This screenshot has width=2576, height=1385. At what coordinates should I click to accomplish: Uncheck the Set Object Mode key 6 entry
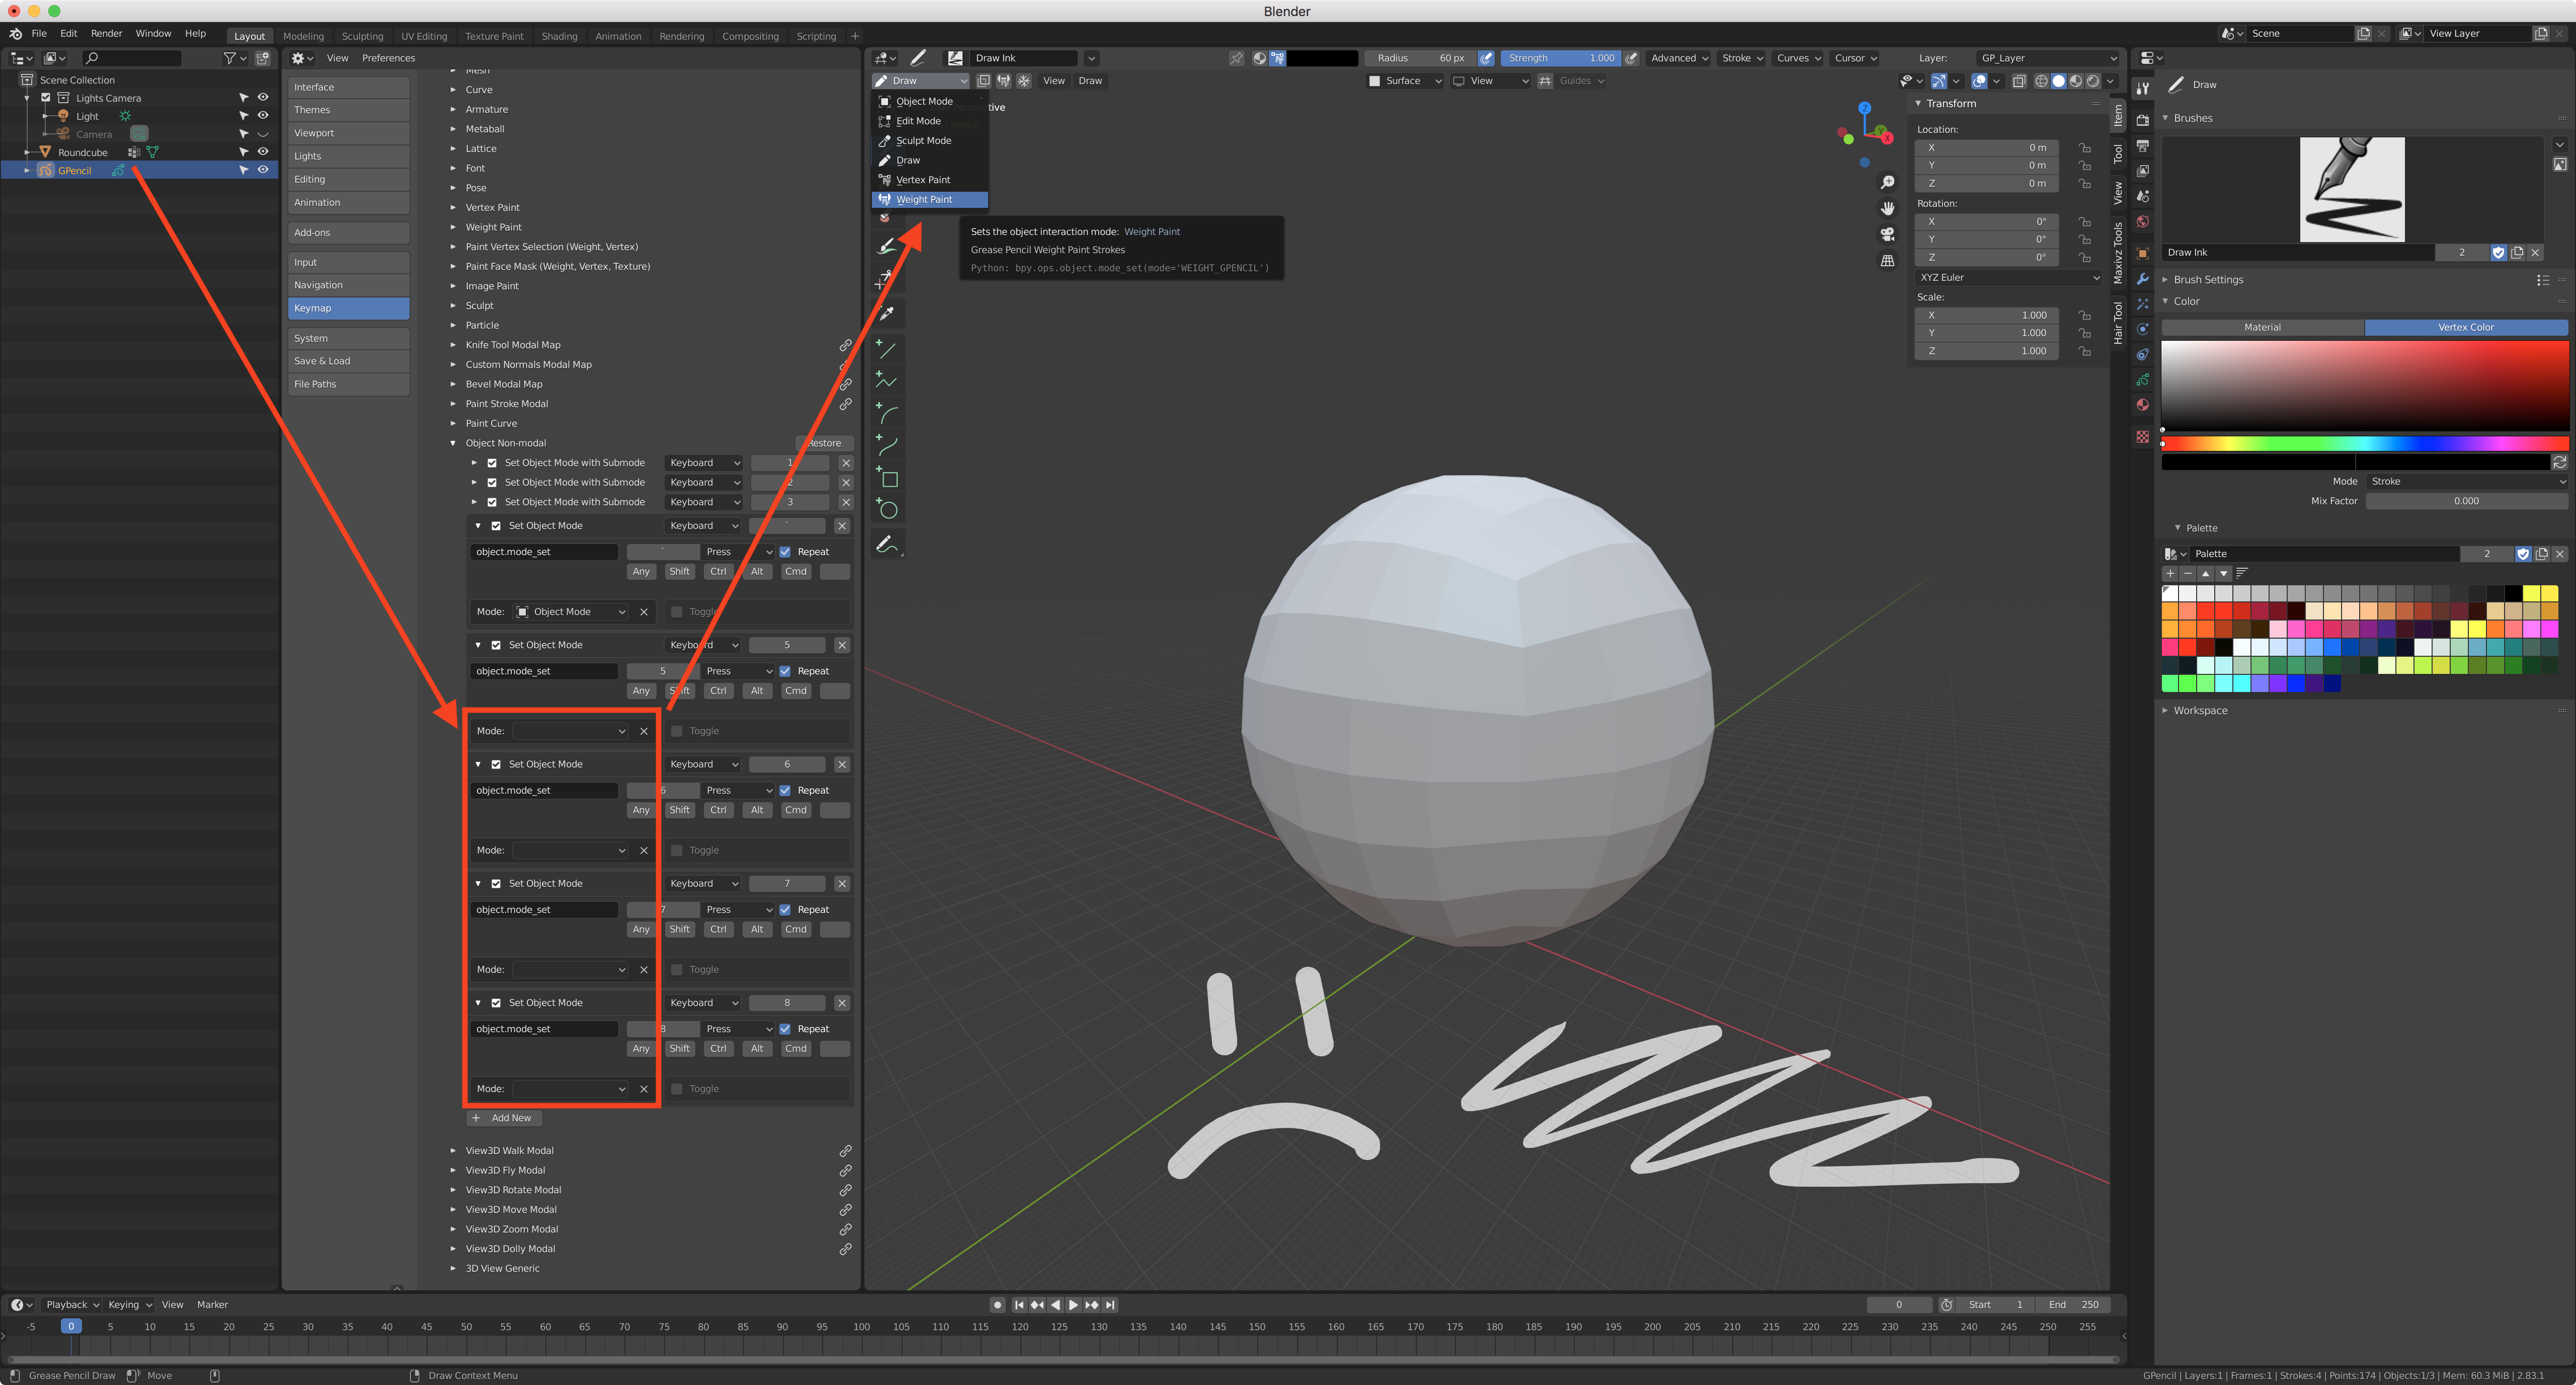[496, 764]
